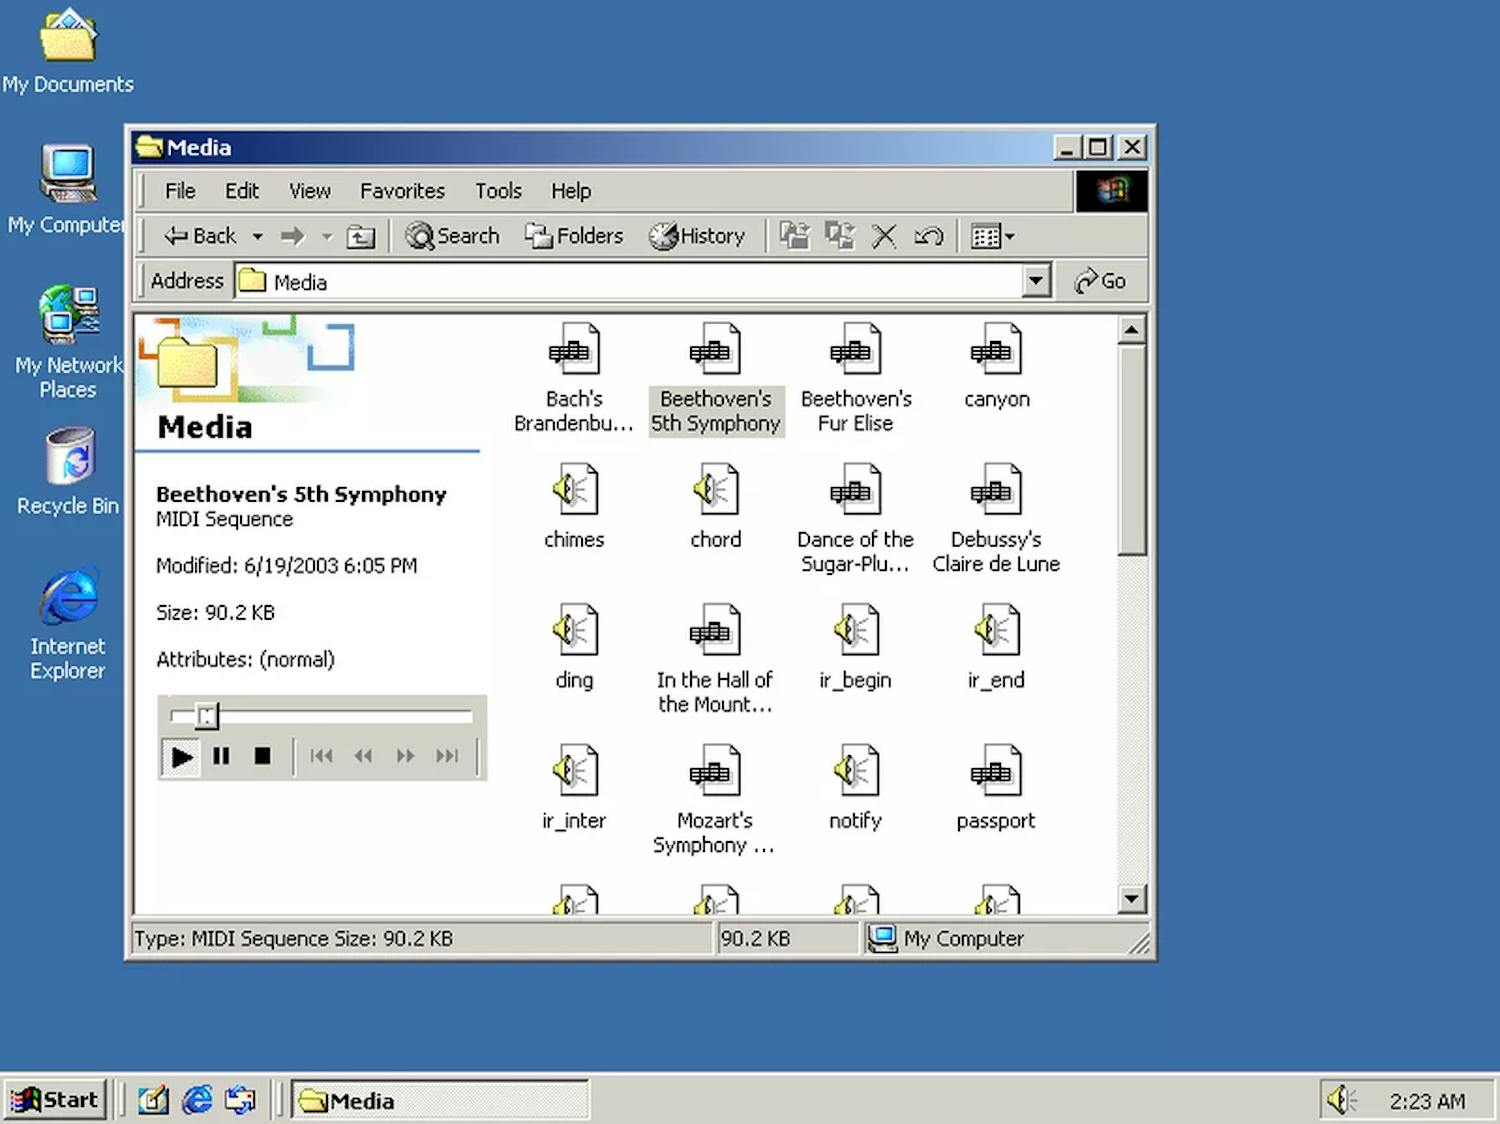Image resolution: width=1500 pixels, height=1124 pixels.
Task: Select the chimes sound file icon
Action: coord(573,490)
